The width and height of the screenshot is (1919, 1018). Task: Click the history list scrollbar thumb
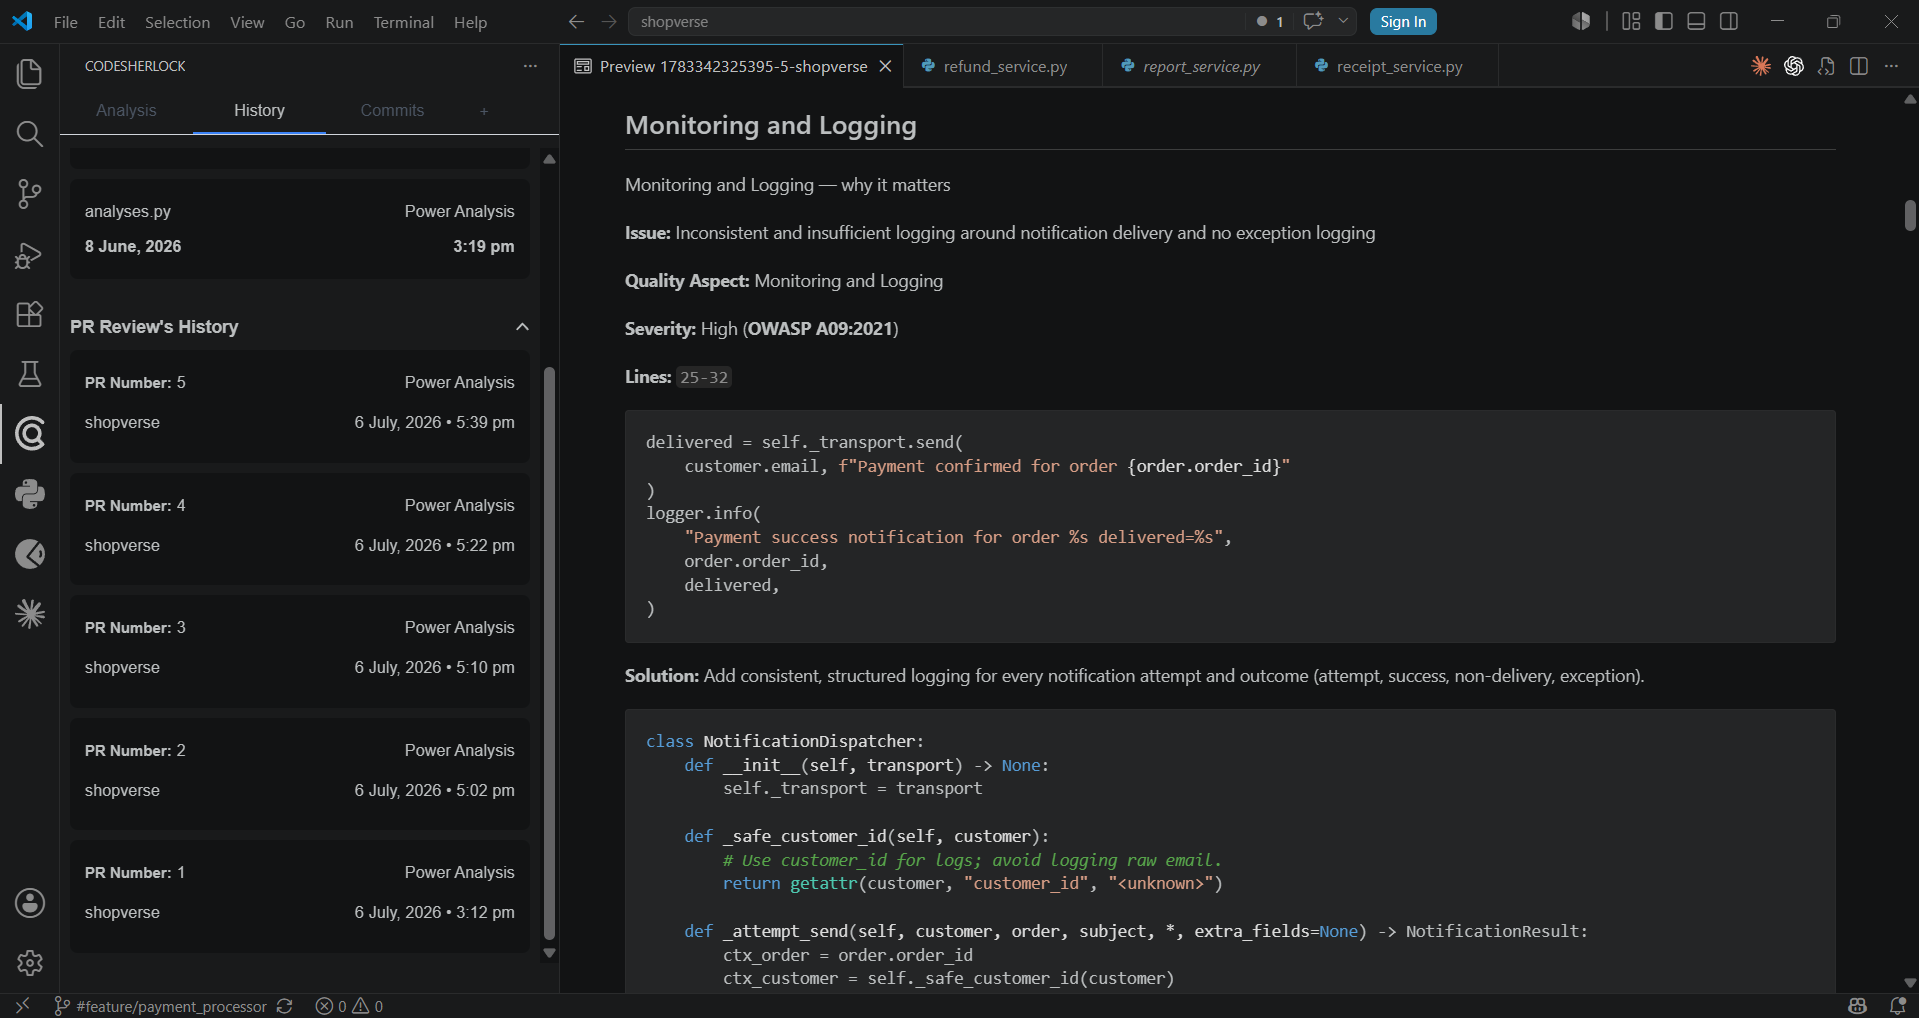click(x=549, y=653)
